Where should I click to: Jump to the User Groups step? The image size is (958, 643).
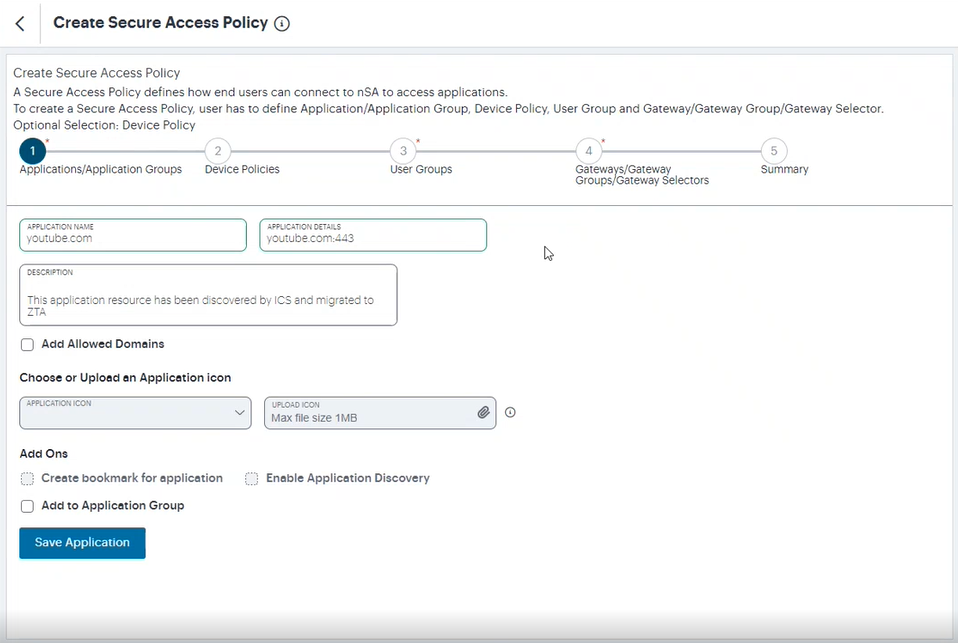coord(402,151)
